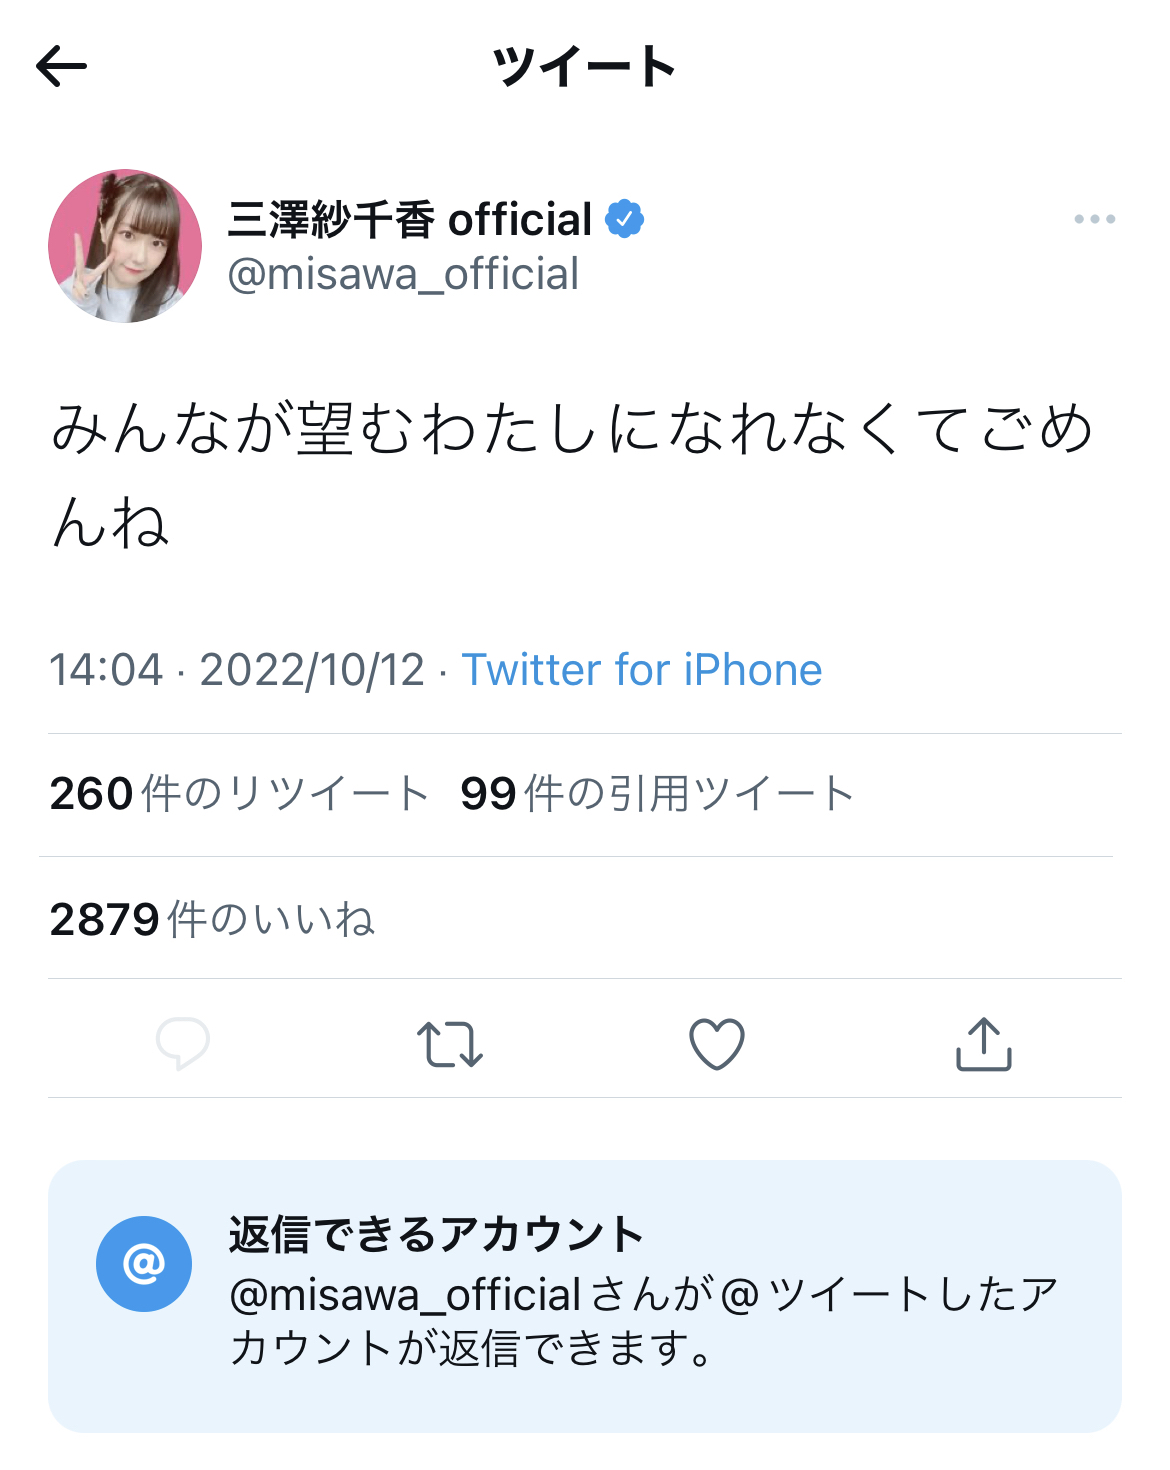Tap the blue verified badge
Screen dimensions: 1170x1470
(625, 219)
